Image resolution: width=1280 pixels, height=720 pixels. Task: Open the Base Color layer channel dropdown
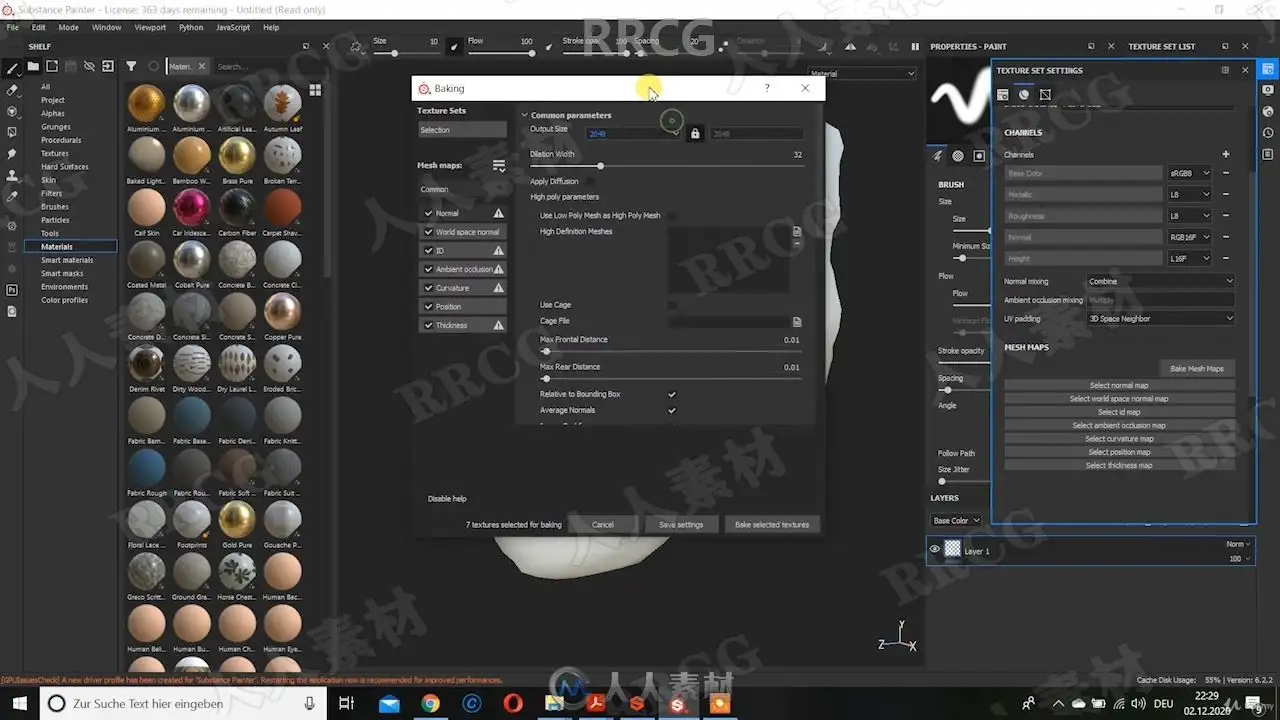[956, 521]
